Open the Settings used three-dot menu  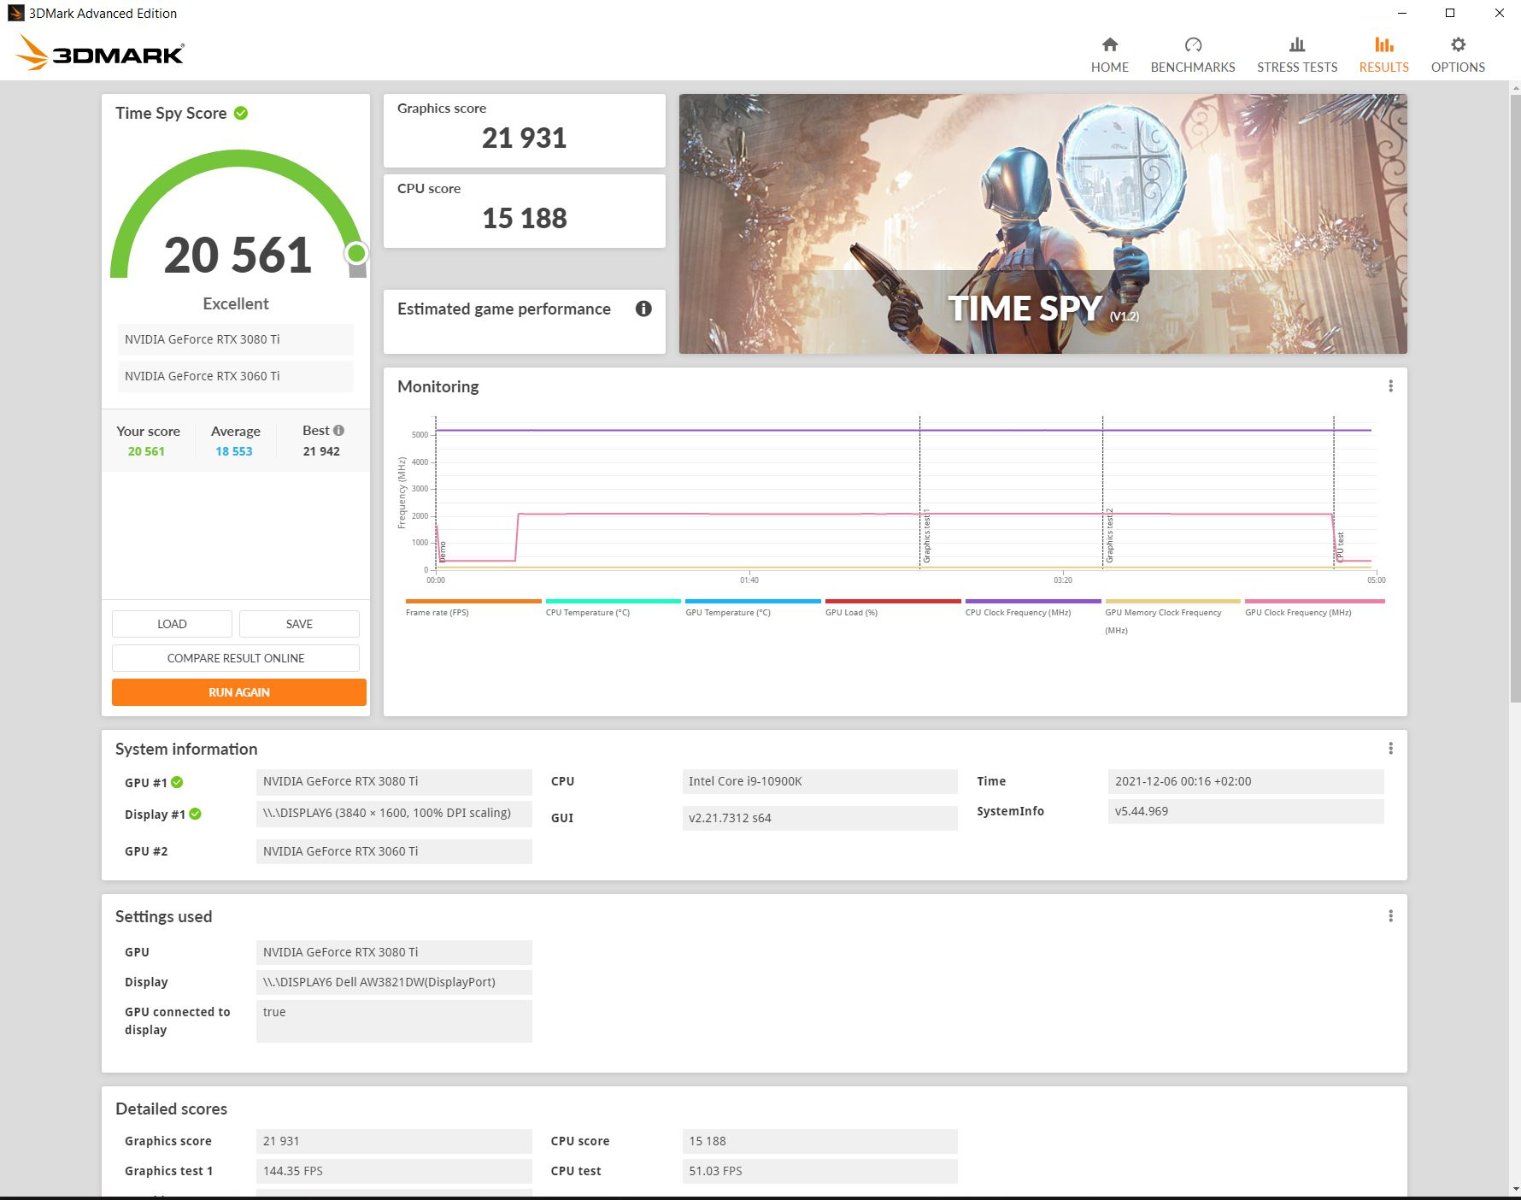pyautogui.click(x=1390, y=915)
